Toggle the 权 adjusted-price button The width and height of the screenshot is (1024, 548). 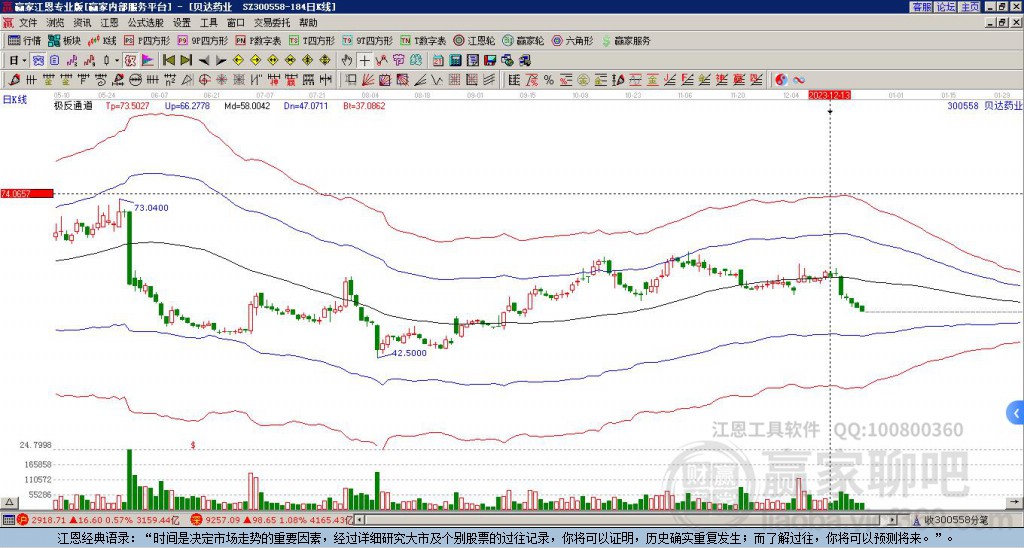click(x=130, y=61)
